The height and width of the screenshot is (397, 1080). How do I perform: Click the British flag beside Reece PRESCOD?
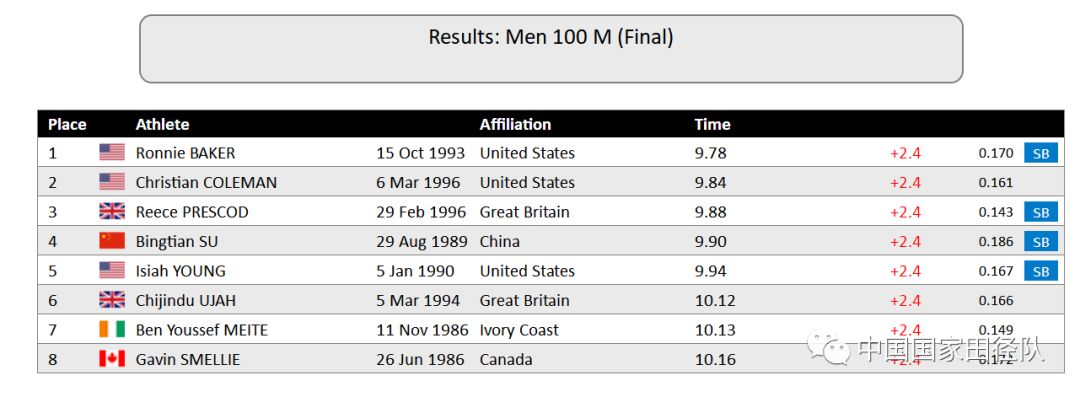112,212
